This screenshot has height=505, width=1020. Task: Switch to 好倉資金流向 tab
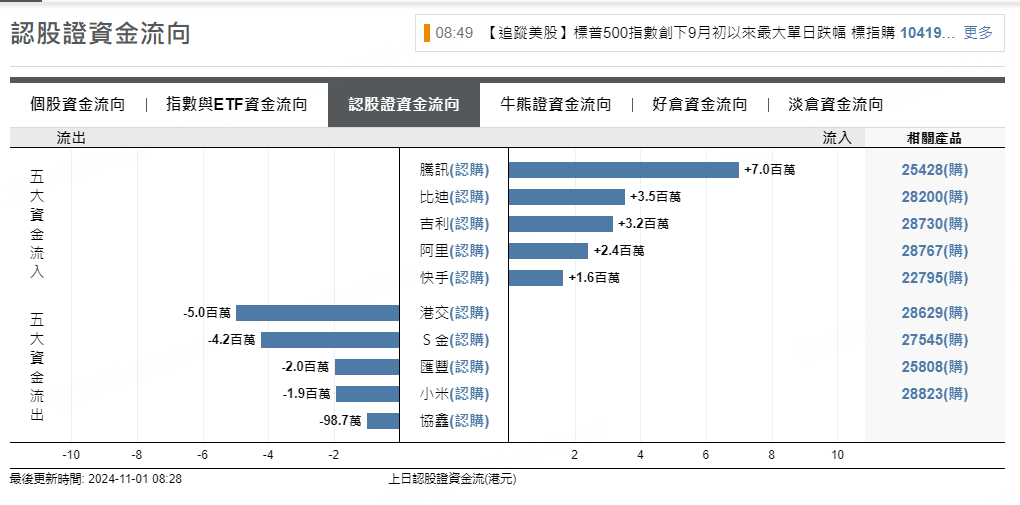[x=699, y=104]
